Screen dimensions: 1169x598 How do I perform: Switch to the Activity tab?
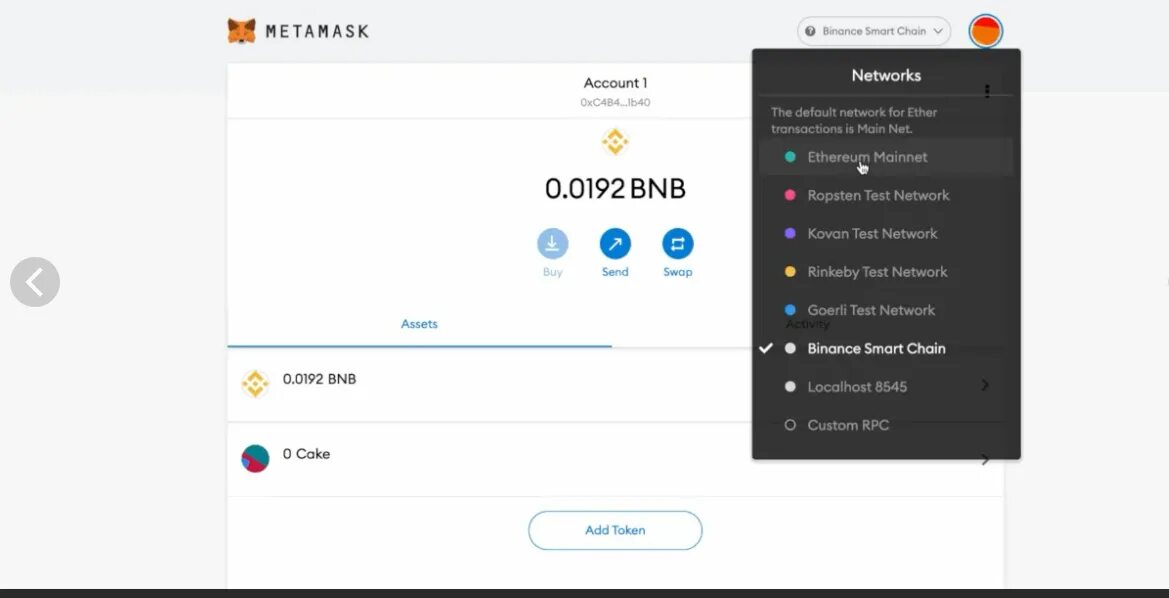click(807, 324)
